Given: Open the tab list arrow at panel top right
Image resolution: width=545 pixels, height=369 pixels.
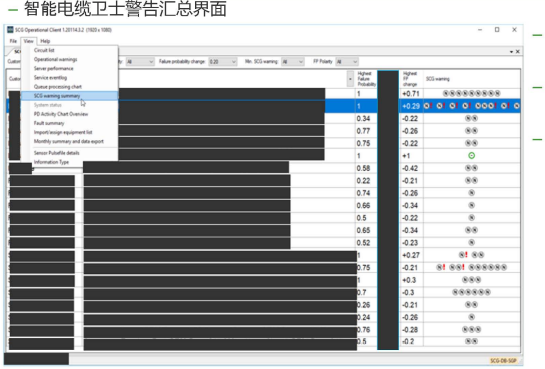Looking at the screenshot, I should point(511,52).
